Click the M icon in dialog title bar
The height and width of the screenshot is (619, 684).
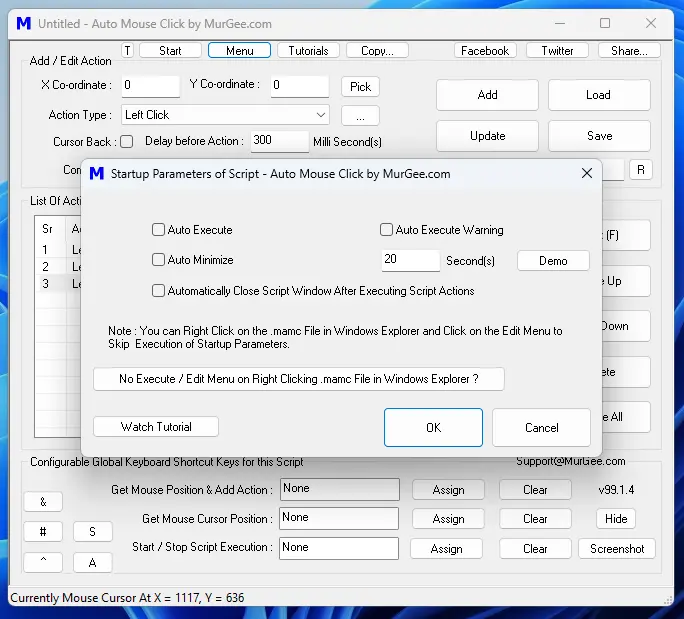click(96, 174)
